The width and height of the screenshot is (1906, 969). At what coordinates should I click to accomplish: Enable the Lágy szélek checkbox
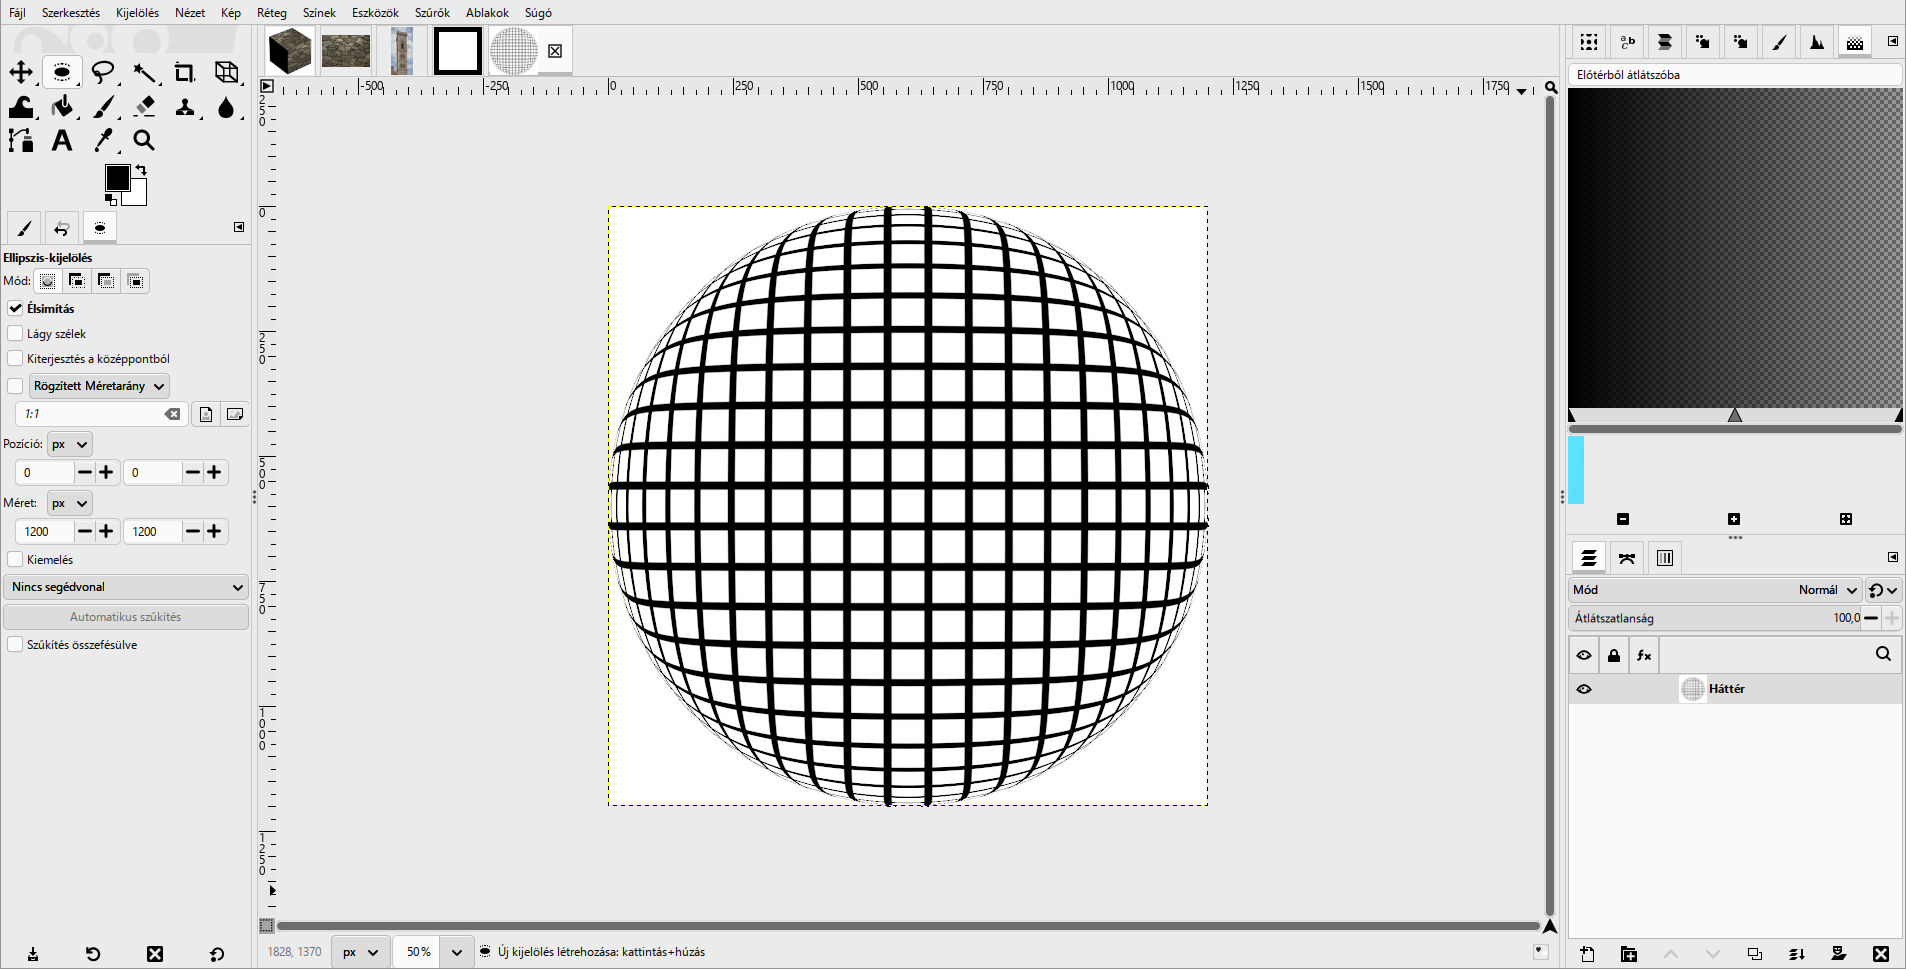[x=15, y=333]
